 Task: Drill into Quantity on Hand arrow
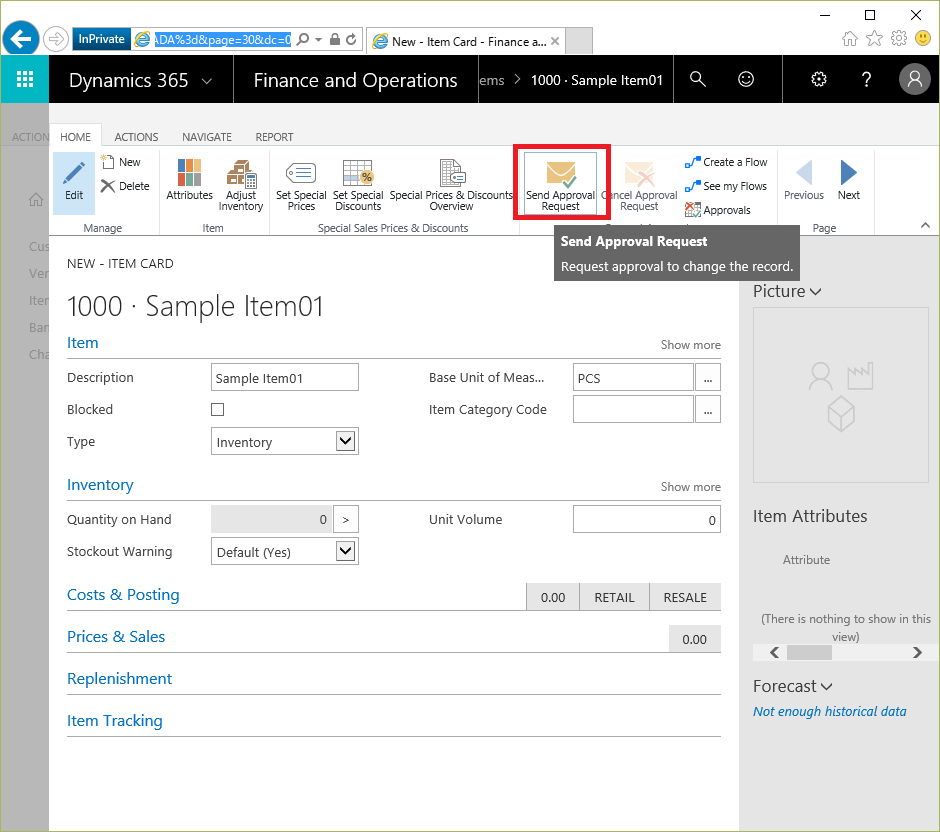pyautogui.click(x=346, y=519)
